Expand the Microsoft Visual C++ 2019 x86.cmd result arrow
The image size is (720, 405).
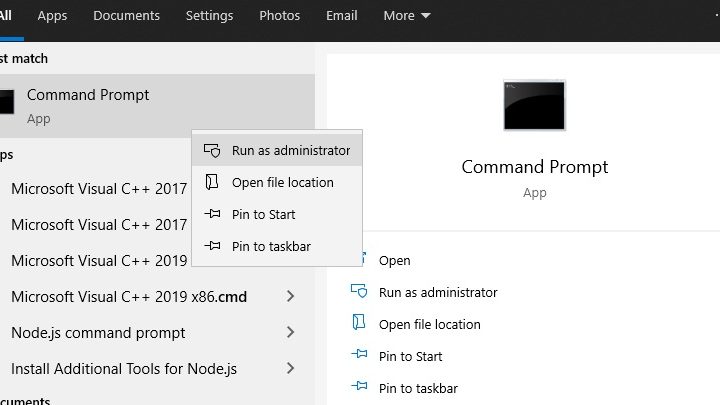pyautogui.click(x=290, y=296)
